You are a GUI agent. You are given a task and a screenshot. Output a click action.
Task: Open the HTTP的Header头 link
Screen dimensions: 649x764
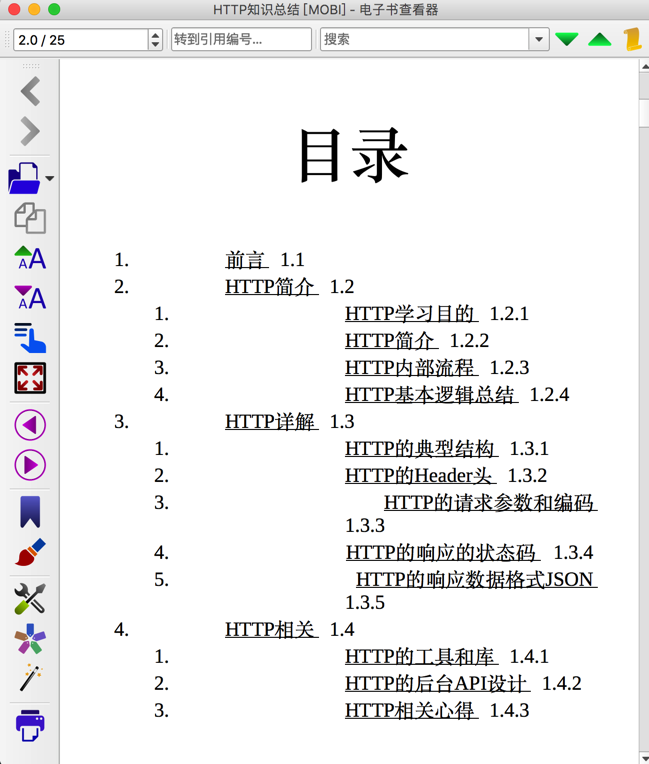pos(420,475)
